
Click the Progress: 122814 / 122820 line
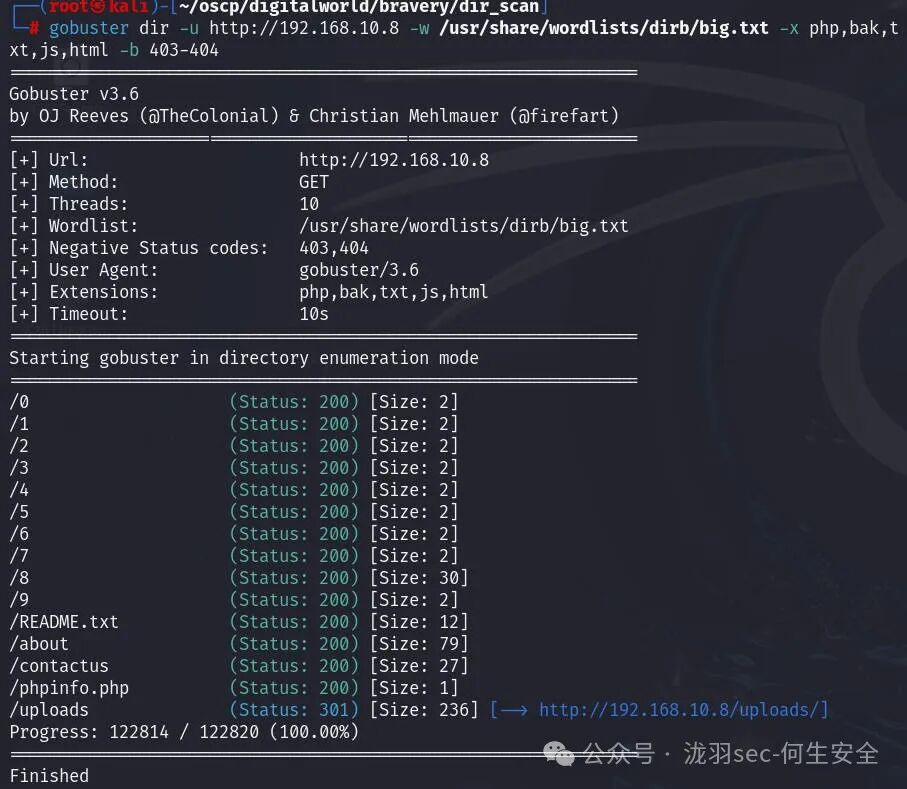click(184, 732)
